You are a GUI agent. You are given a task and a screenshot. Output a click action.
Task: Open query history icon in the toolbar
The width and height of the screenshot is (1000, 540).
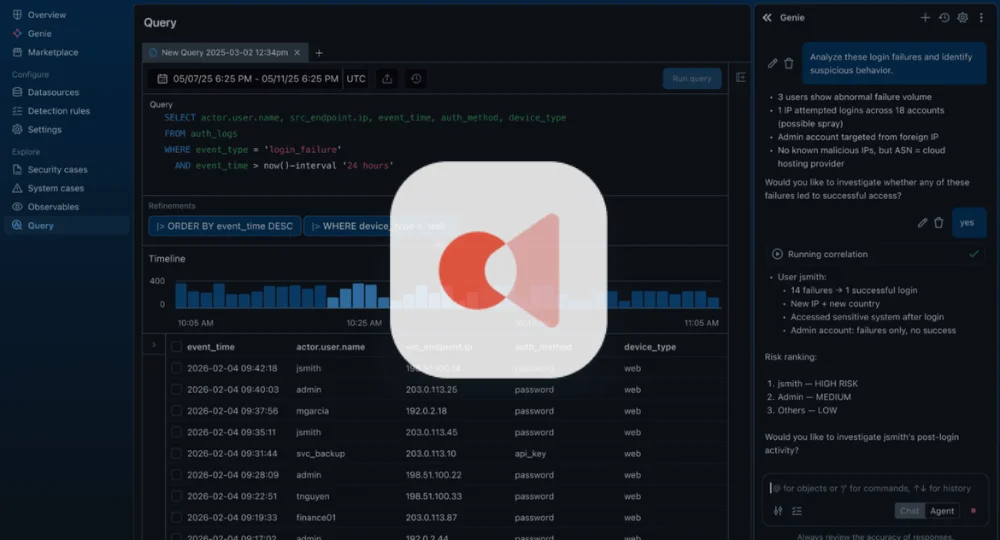416,78
